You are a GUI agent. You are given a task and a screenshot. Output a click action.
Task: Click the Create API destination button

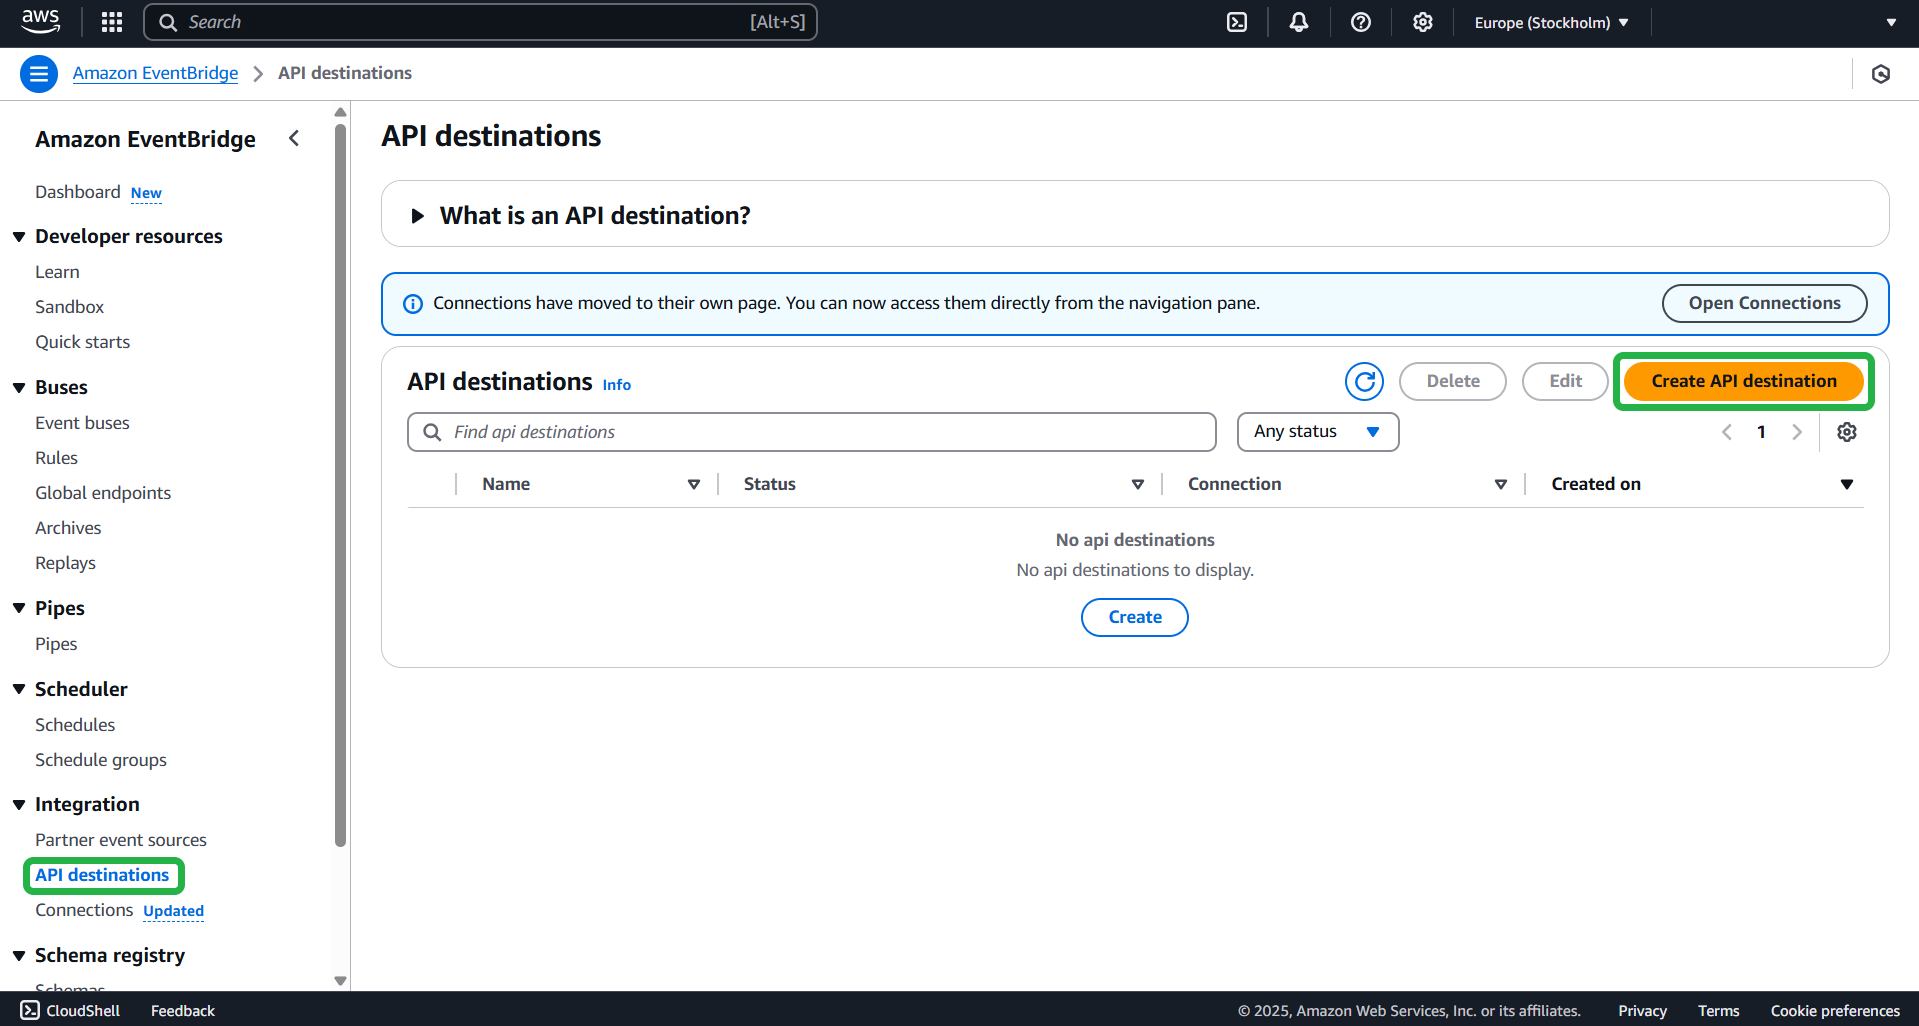pyautogui.click(x=1743, y=381)
